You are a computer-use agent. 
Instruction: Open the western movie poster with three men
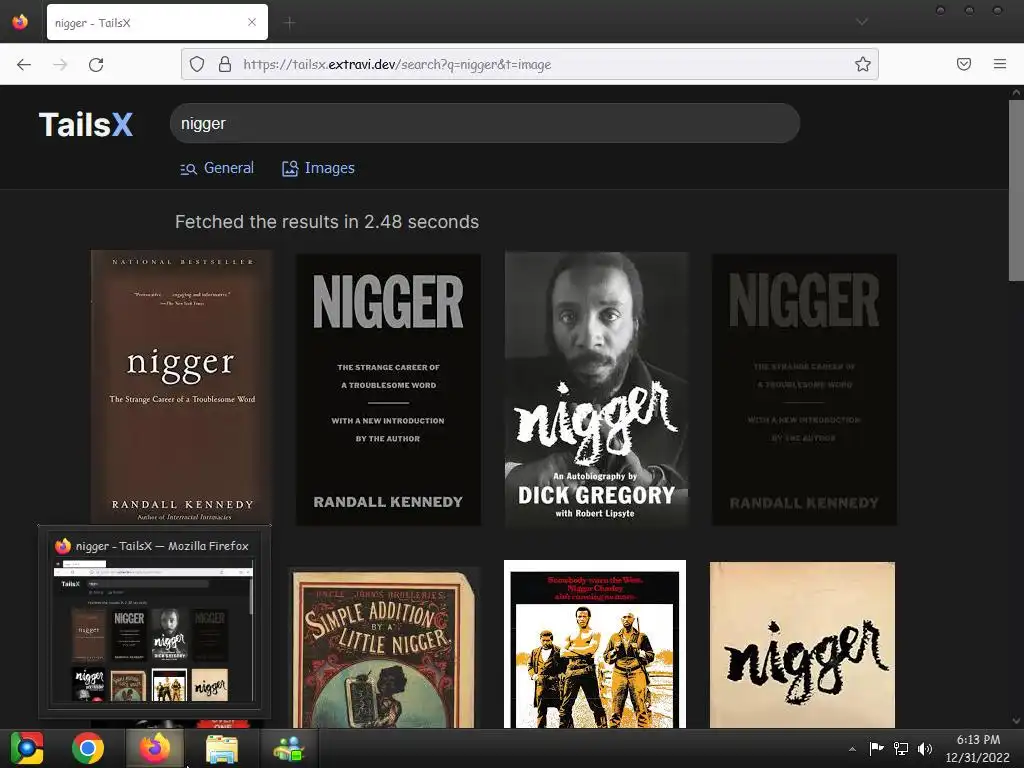point(595,644)
